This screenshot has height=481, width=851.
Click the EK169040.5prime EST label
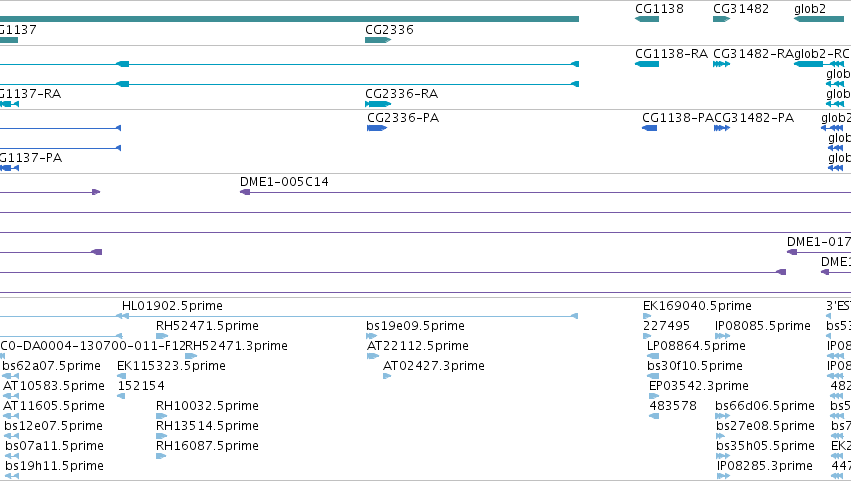697,306
